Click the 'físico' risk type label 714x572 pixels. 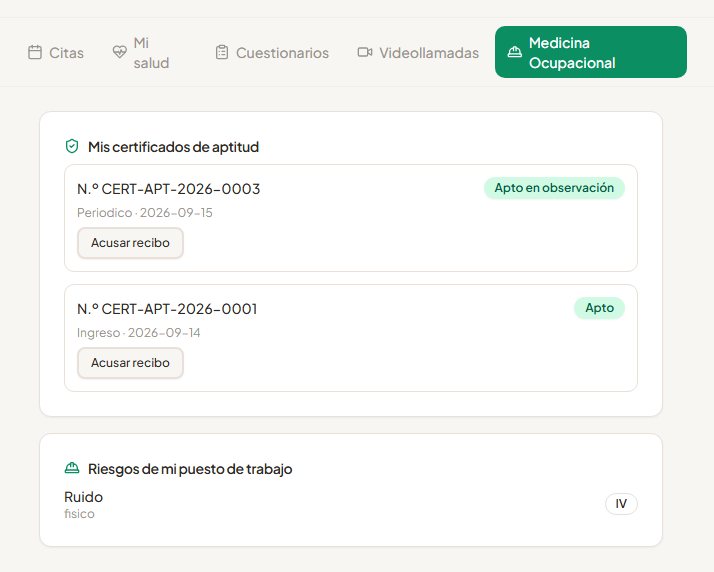(x=79, y=514)
